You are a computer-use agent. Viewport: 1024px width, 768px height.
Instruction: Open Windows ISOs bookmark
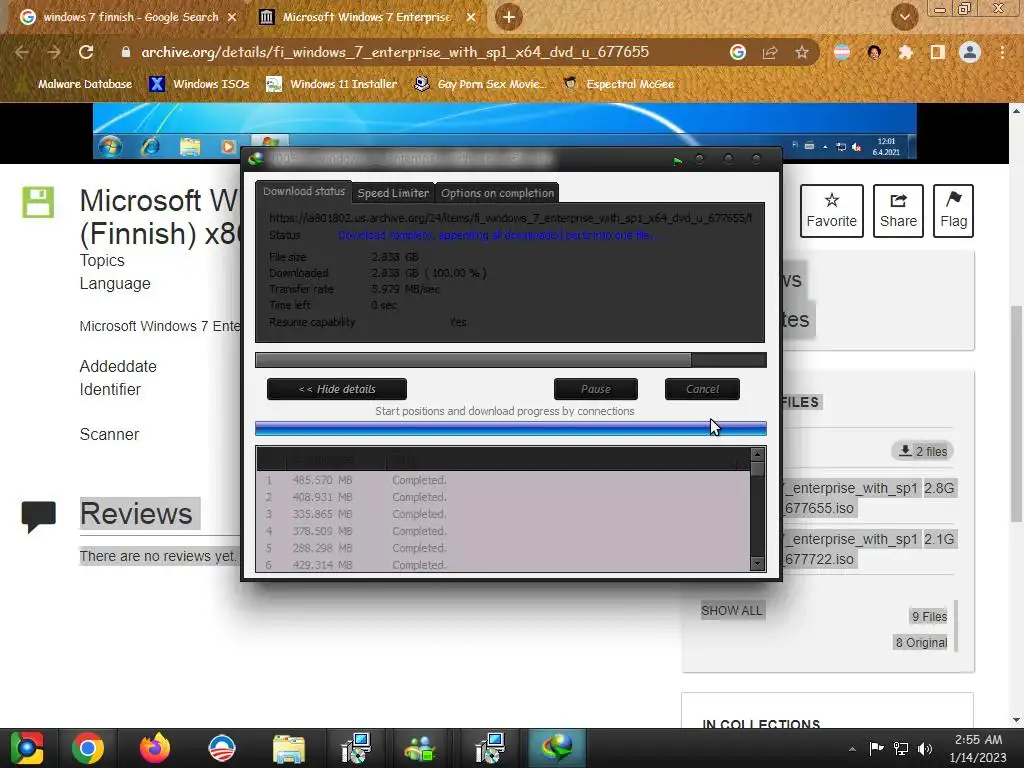click(x=200, y=84)
